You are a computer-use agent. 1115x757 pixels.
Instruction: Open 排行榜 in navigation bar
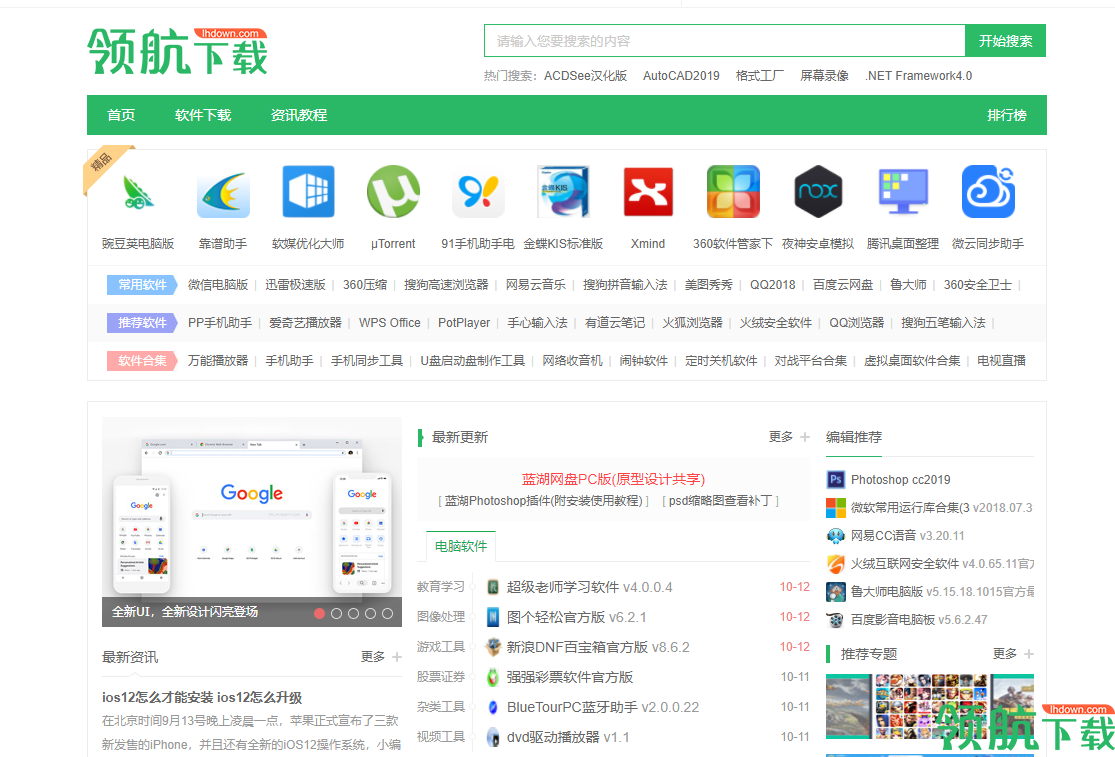(1007, 115)
